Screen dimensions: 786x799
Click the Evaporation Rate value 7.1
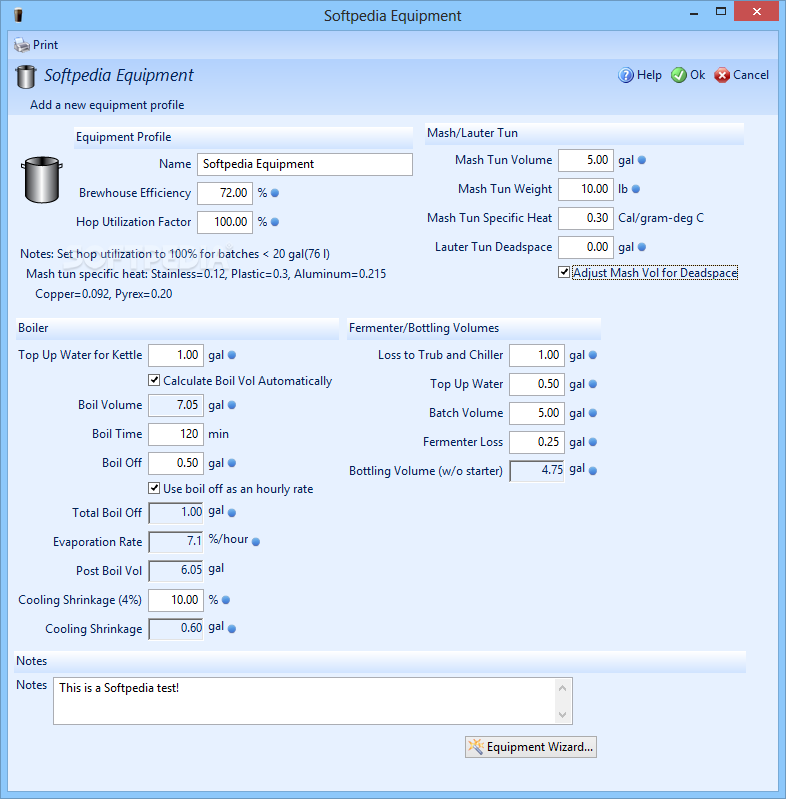(x=176, y=542)
